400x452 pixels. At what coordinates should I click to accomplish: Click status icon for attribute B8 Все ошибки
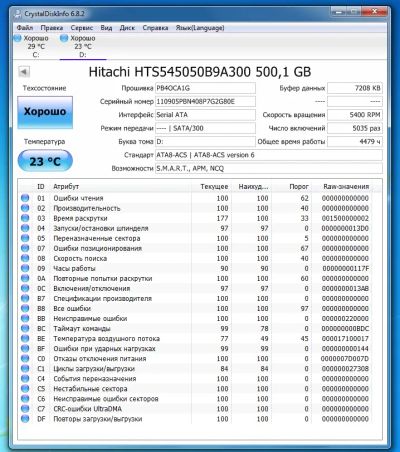click(x=25, y=308)
